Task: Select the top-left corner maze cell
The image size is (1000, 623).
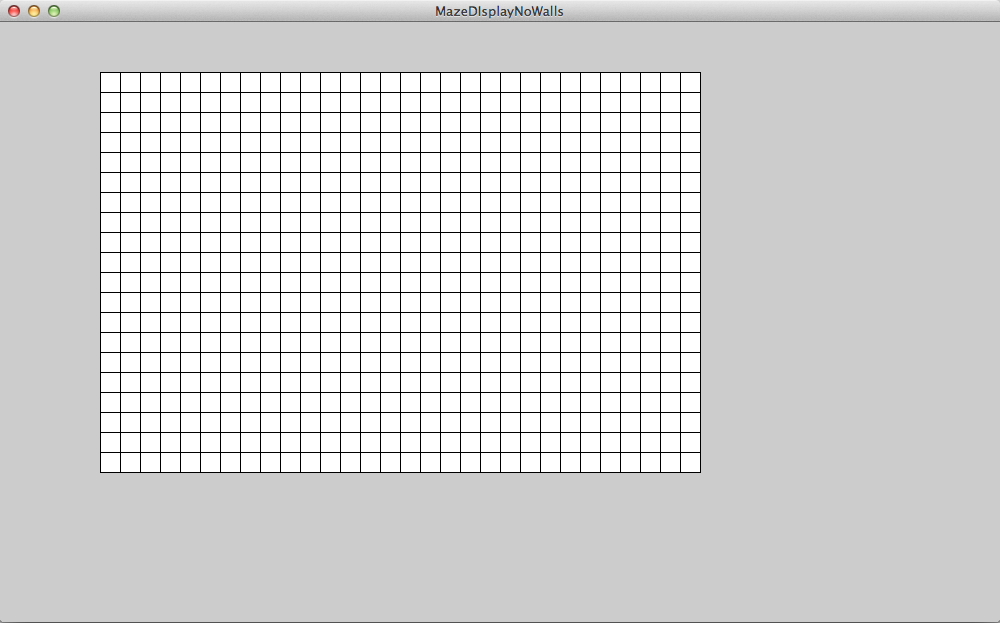Action: pos(110,82)
